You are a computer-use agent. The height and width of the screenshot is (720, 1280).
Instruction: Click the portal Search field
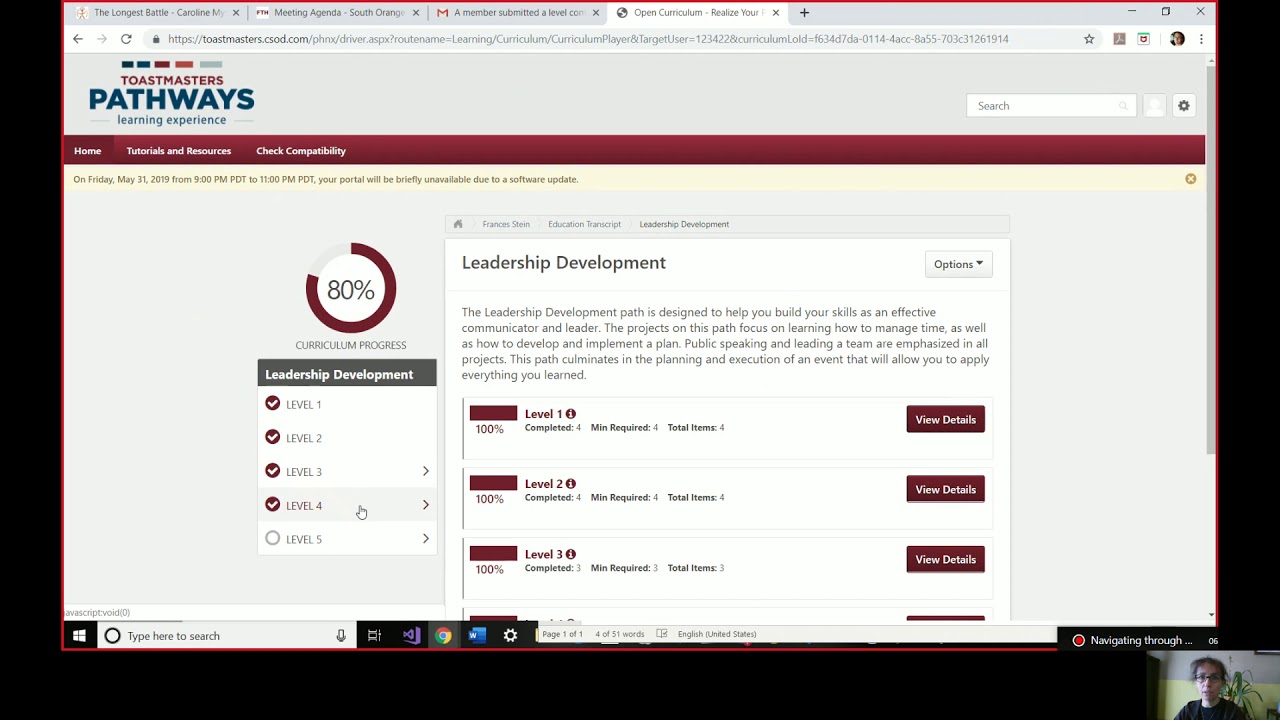[1050, 105]
